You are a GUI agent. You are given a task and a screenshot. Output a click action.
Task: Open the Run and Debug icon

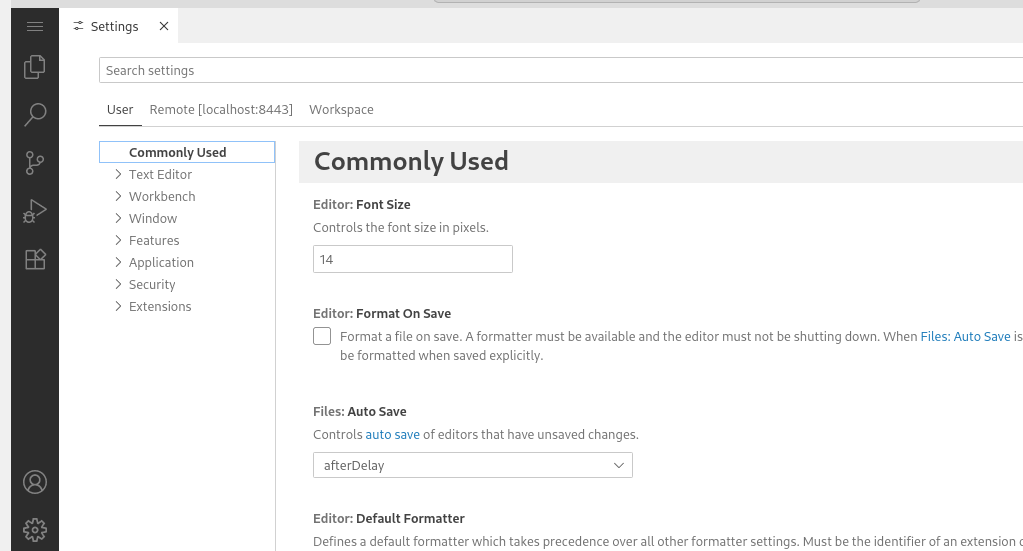(35, 211)
